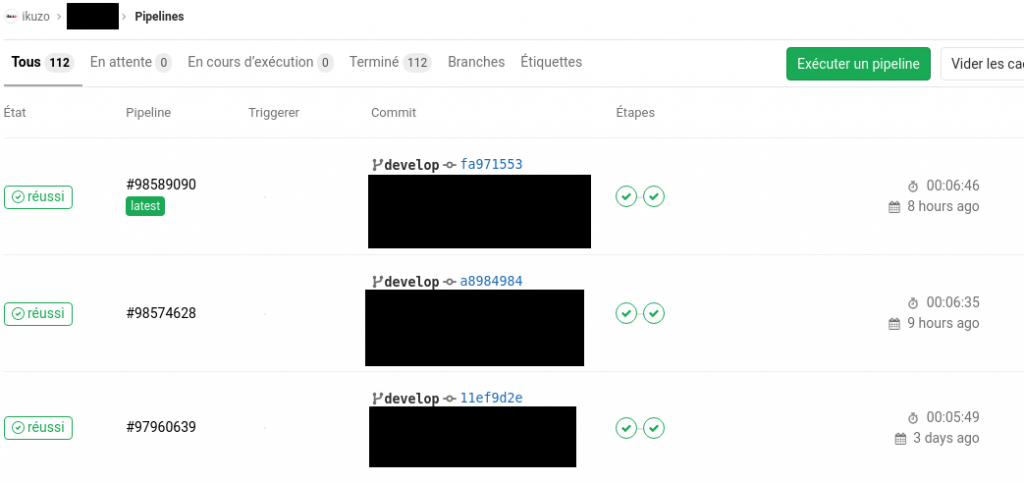Click the Exécuter un pipeline button

click(858, 64)
